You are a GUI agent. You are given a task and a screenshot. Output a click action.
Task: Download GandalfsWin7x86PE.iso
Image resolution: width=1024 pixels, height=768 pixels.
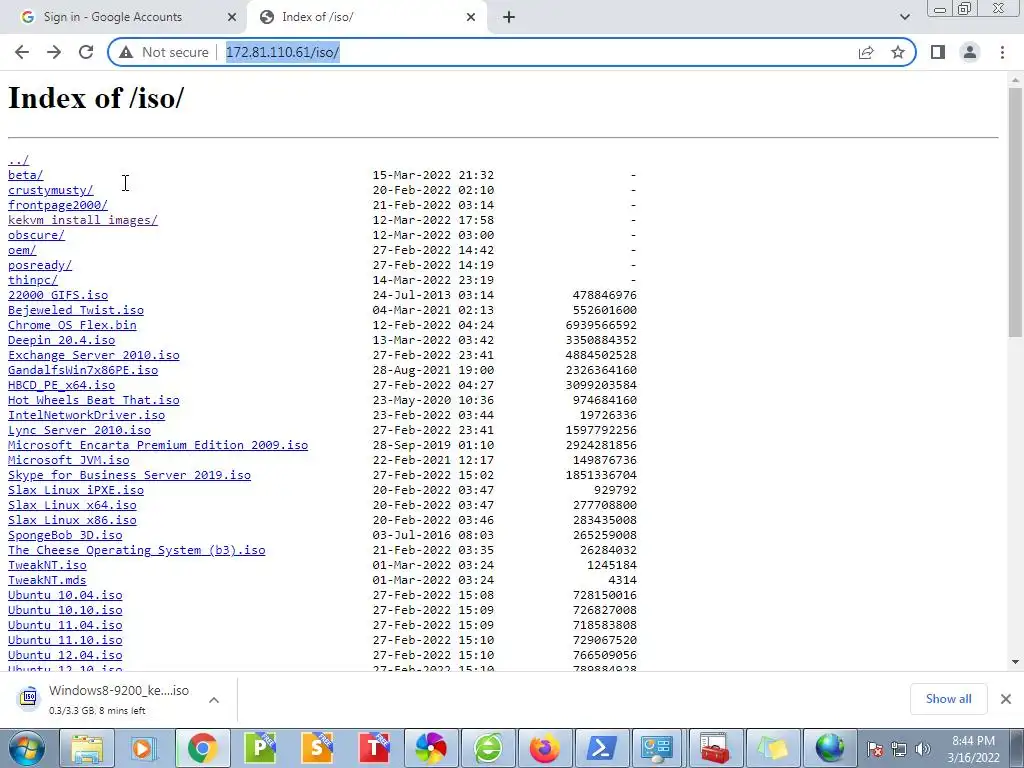click(83, 370)
